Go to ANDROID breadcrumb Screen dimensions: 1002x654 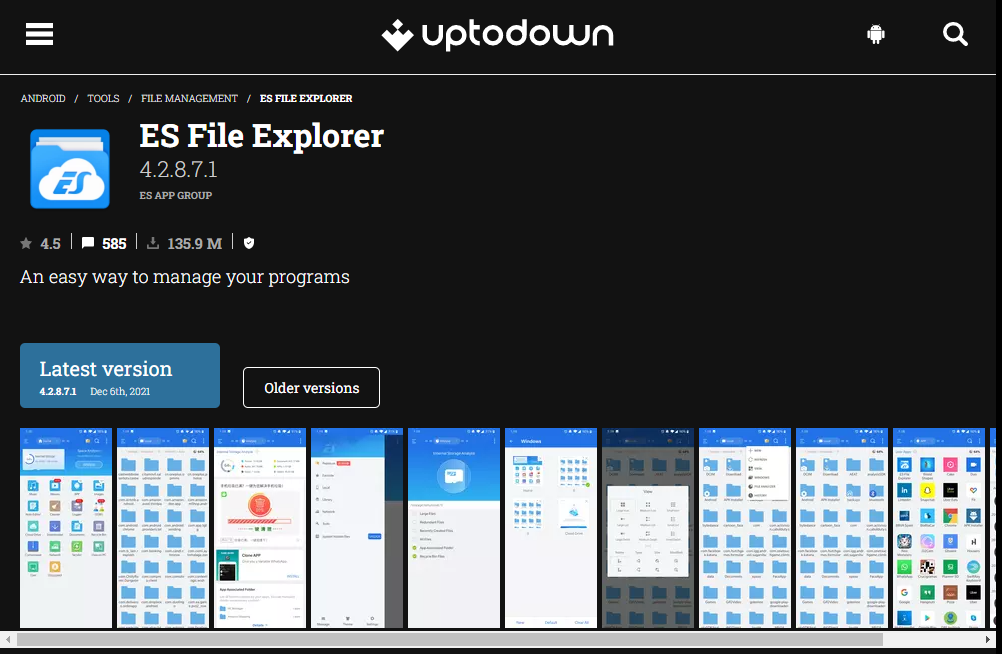click(x=43, y=98)
